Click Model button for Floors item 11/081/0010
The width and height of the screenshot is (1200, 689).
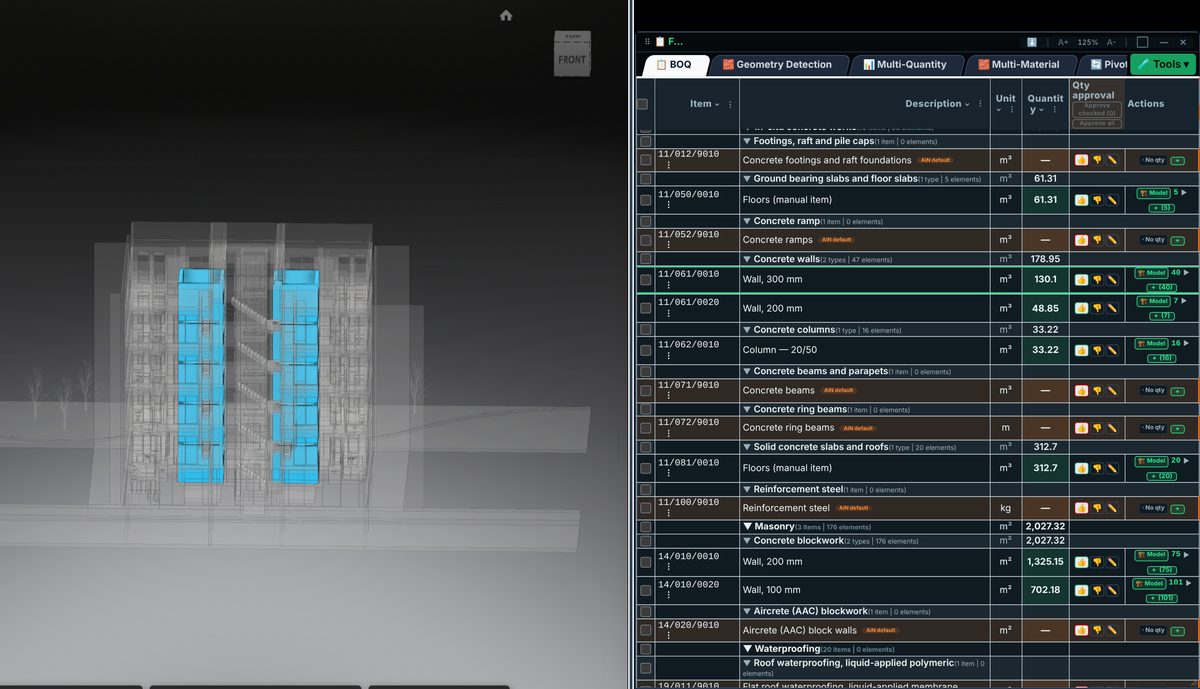tap(1152, 461)
